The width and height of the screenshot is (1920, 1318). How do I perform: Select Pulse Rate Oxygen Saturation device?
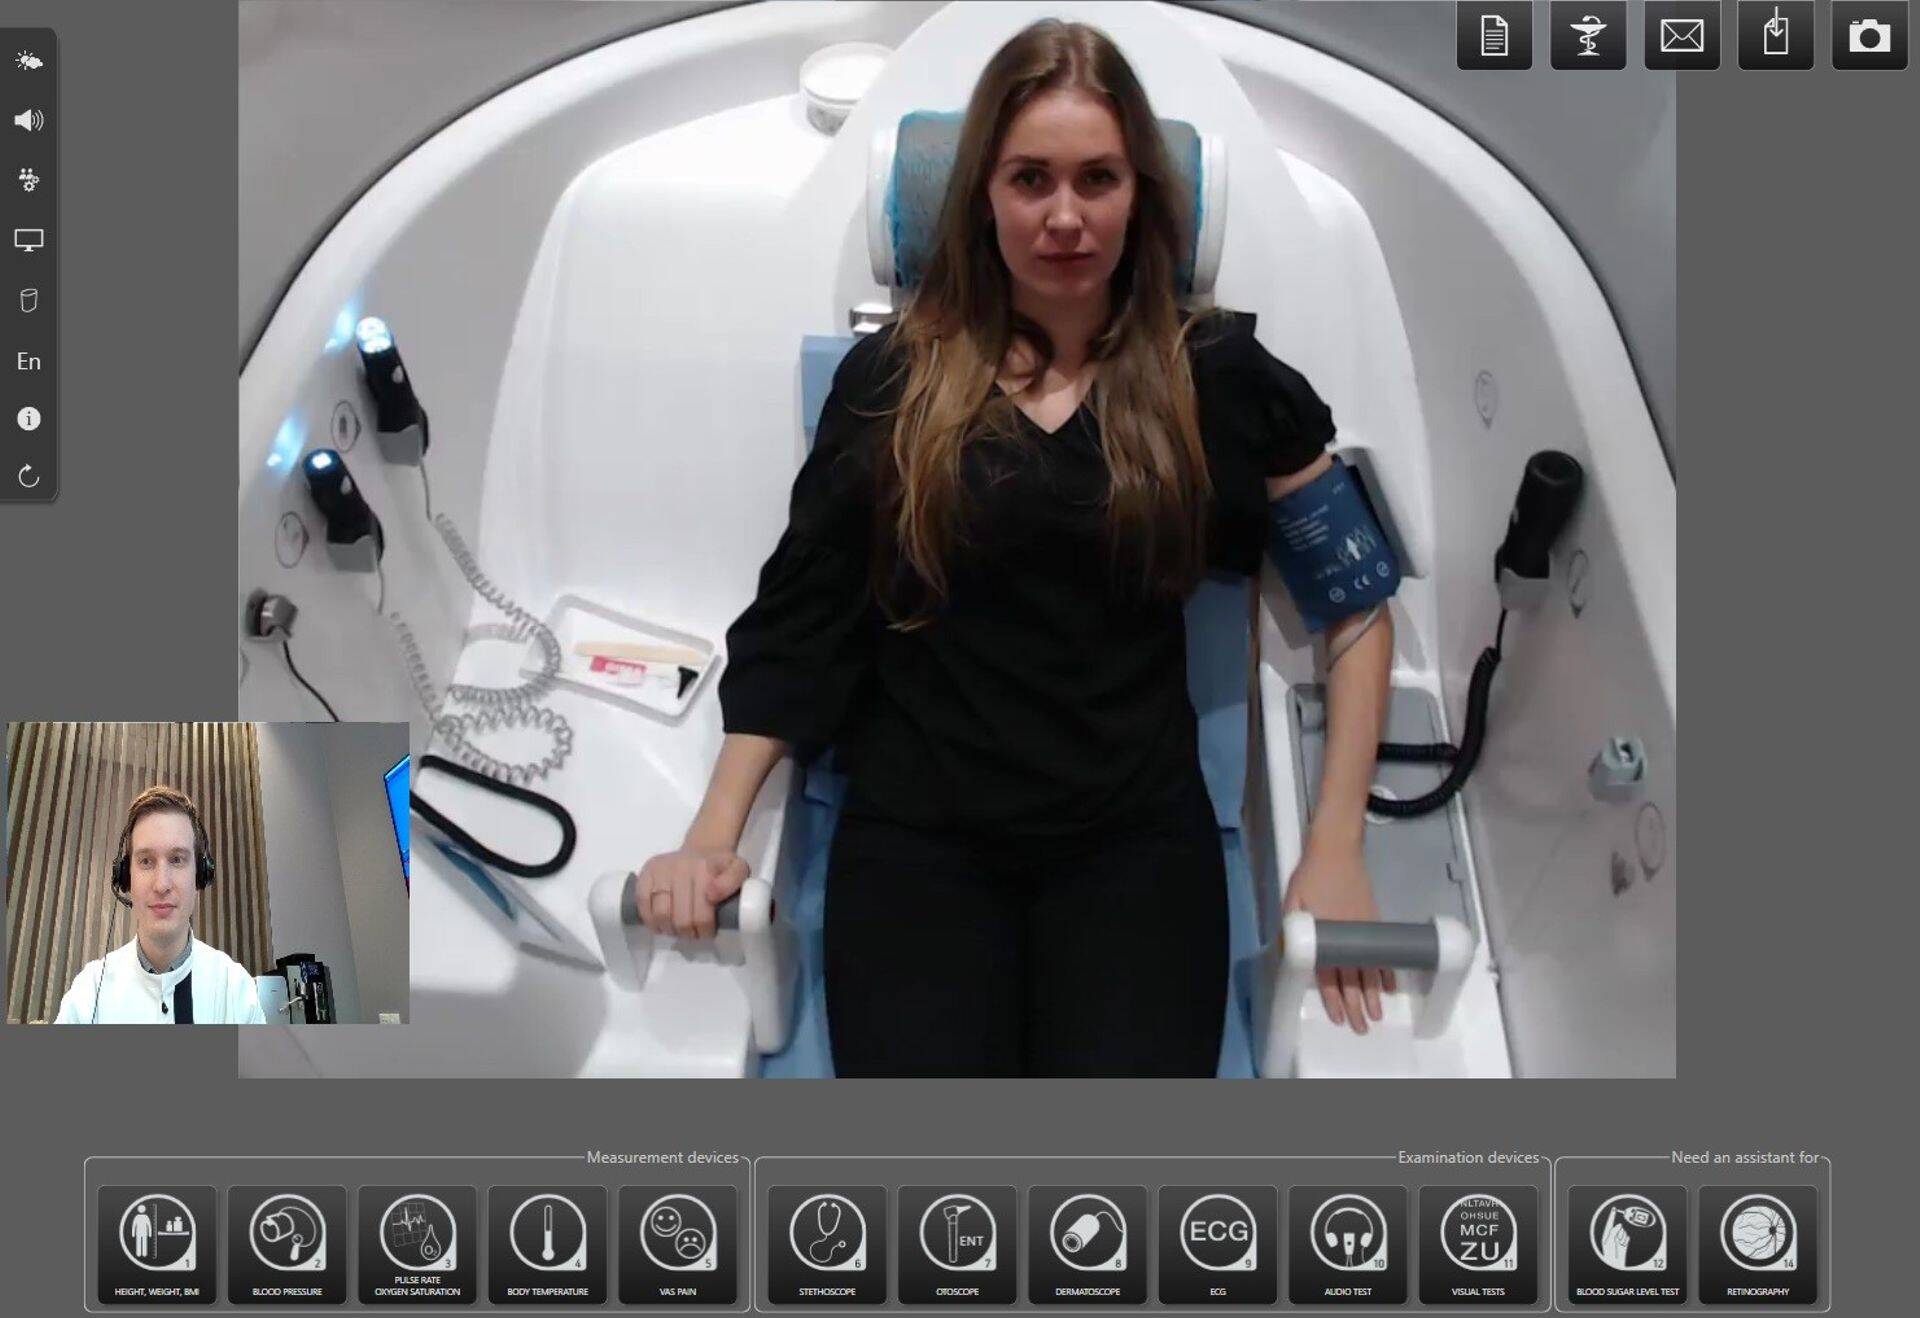(x=417, y=1243)
